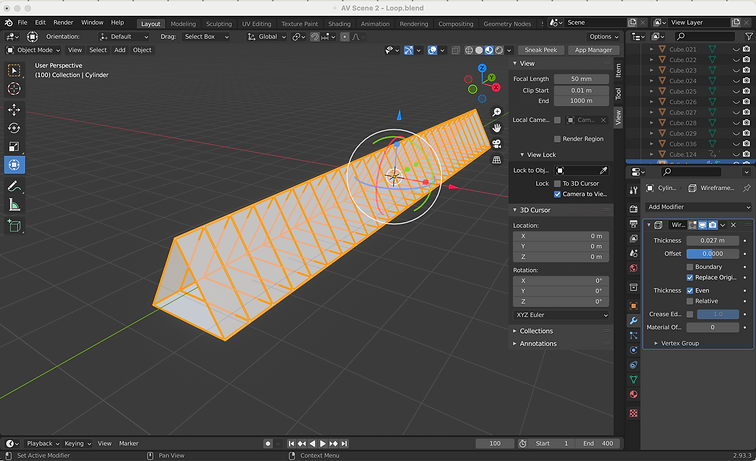
Task: Jump to timeline end frame
Action: (x=344, y=444)
